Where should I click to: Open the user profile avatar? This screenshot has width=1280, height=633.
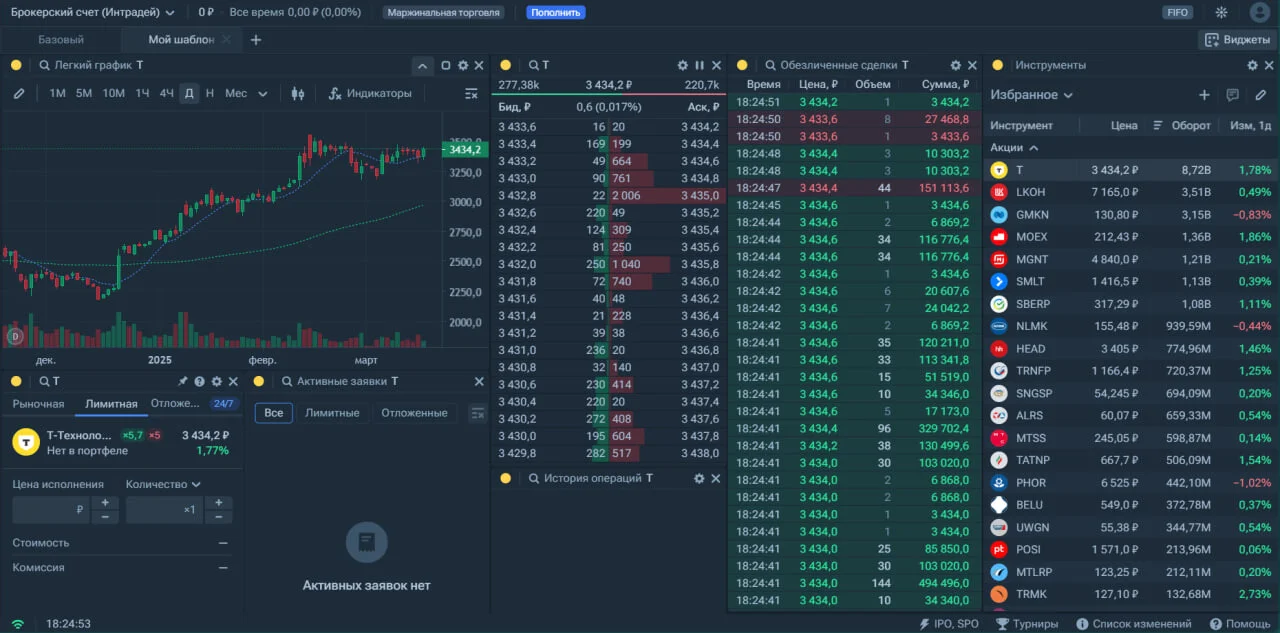[x=1259, y=13]
